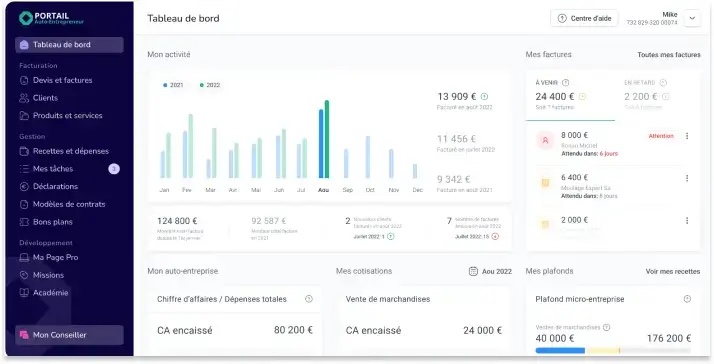Click info icon beside Ventes de marchandises
The width and height of the screenshot is (714, 364).
(607, 328)
